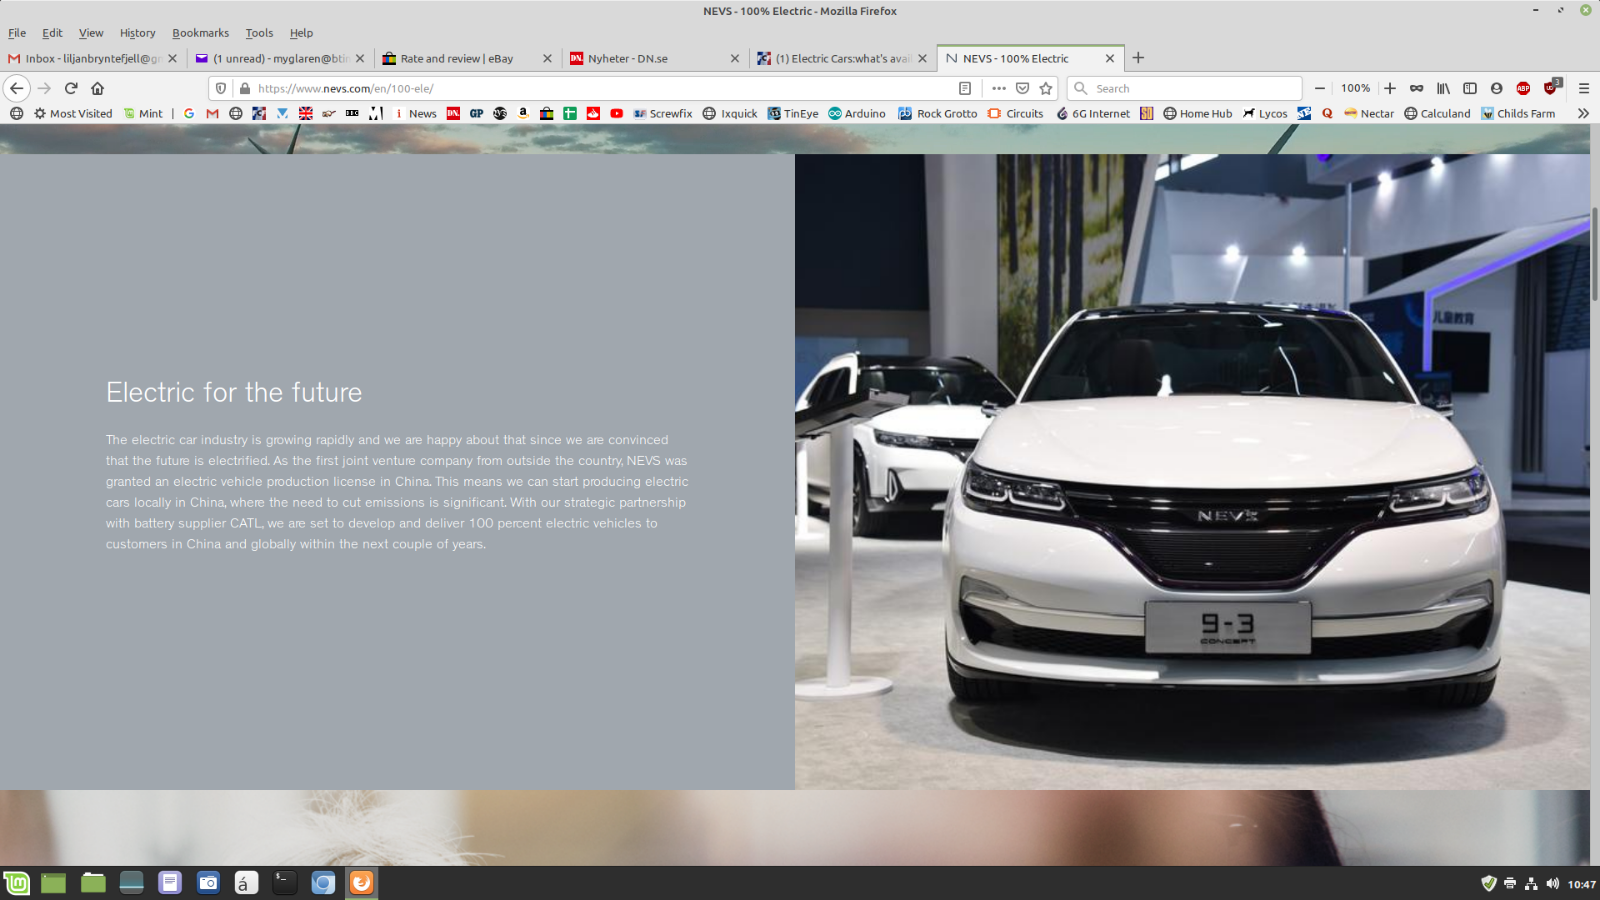1600x900 pixels.
Task: Go back to the previous page
Action: (17, 88)
